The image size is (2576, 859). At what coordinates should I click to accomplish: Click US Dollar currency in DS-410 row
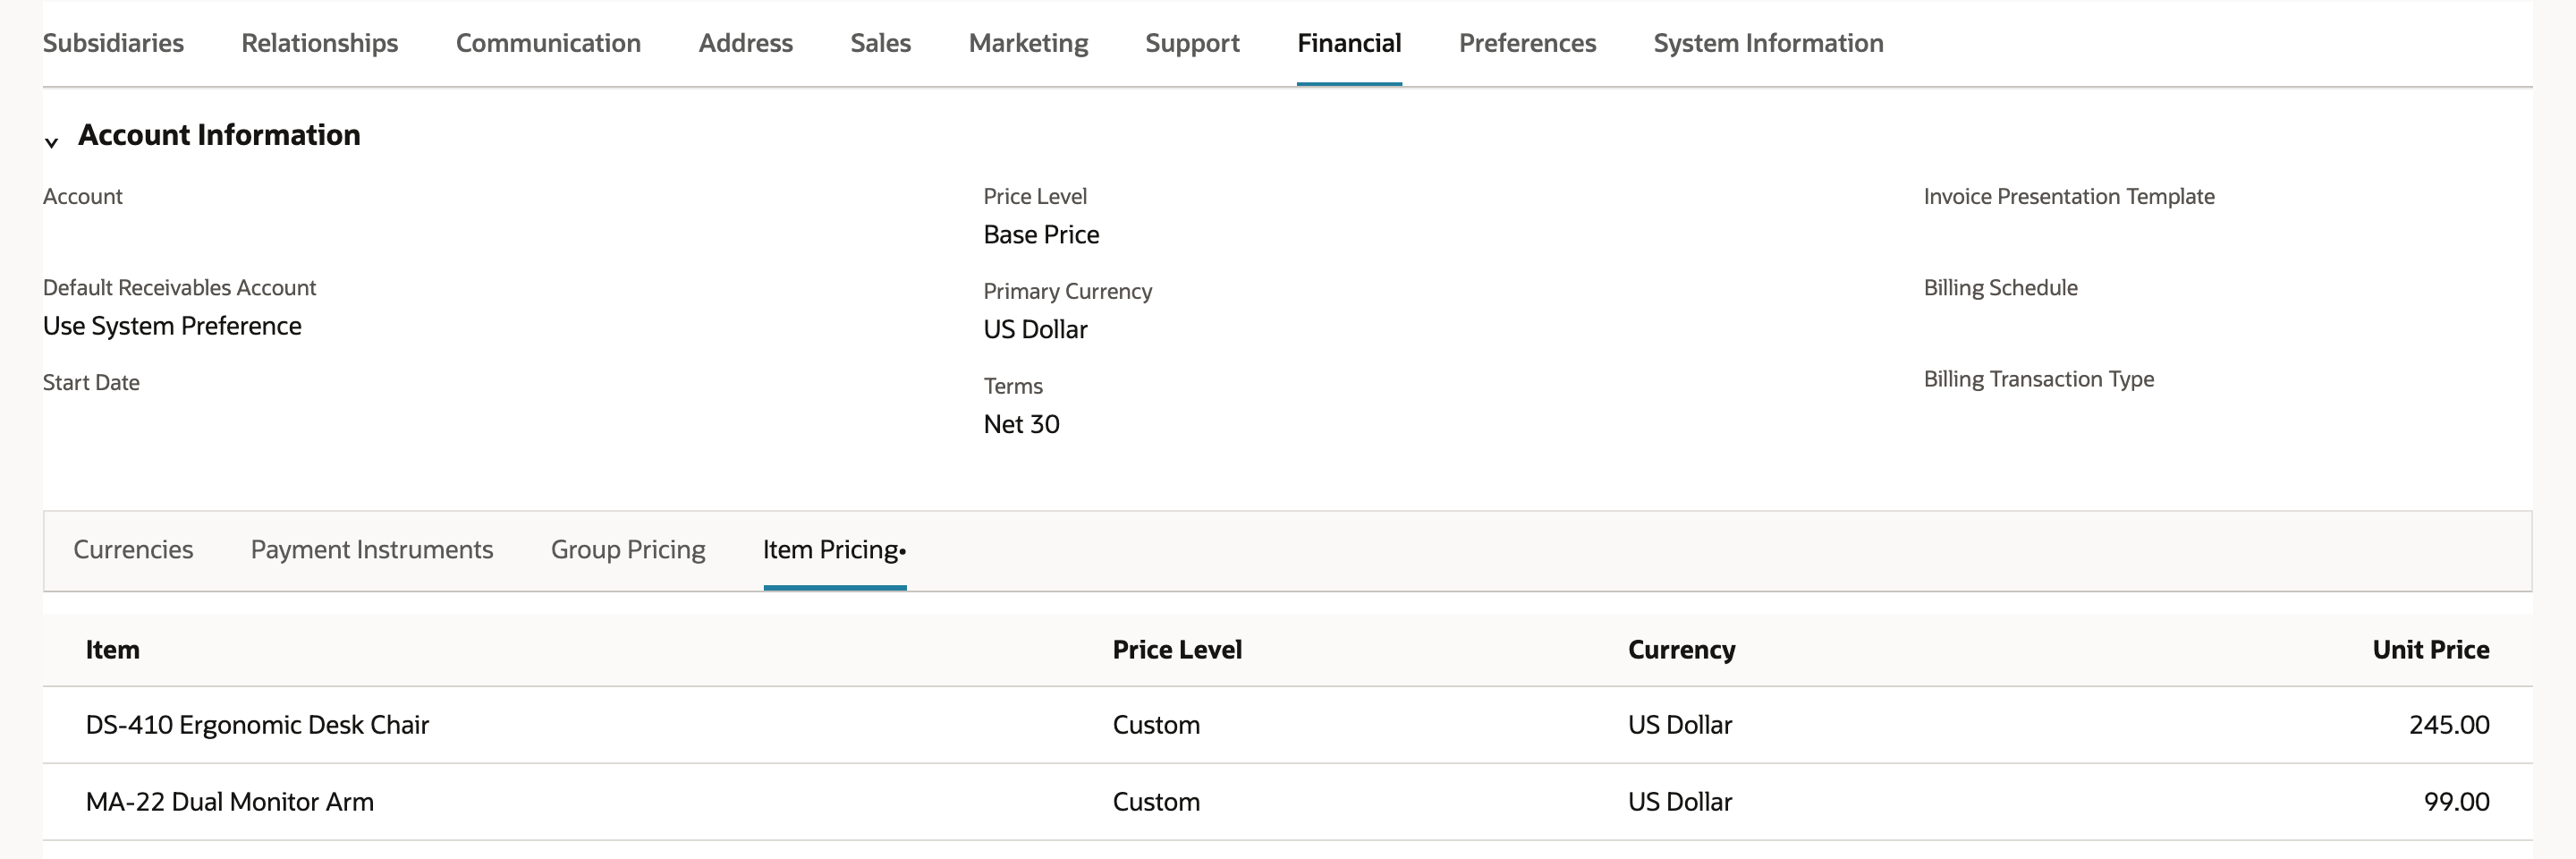pos(1680,724)
